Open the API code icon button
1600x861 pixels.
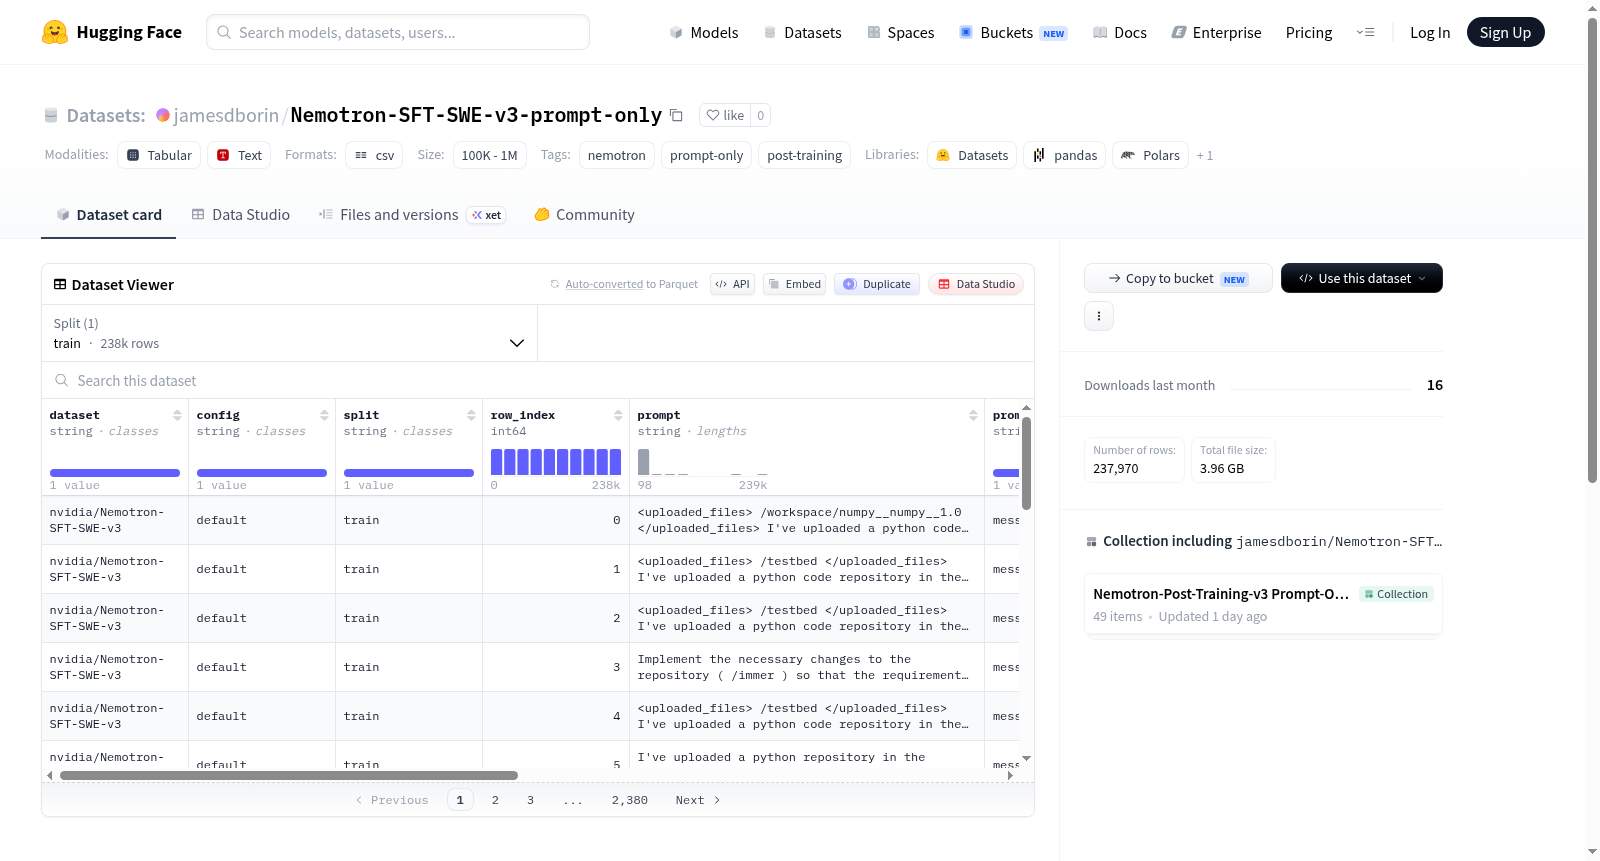pos(732,284)
